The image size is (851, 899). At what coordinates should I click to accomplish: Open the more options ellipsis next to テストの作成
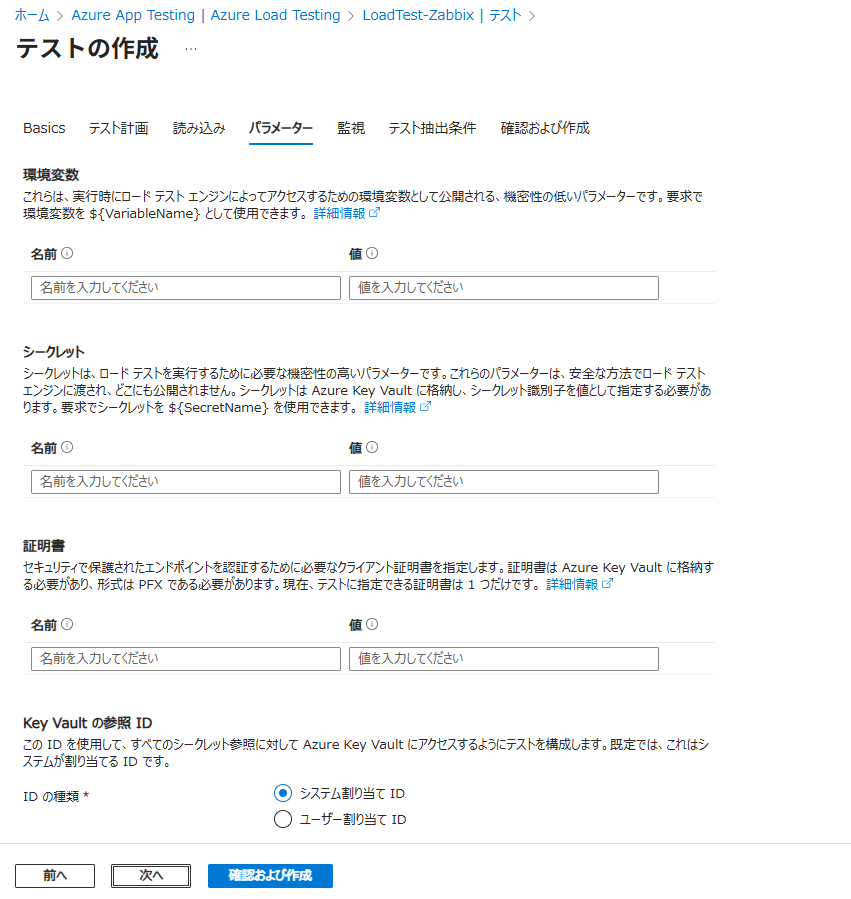(x=191, y=49)
